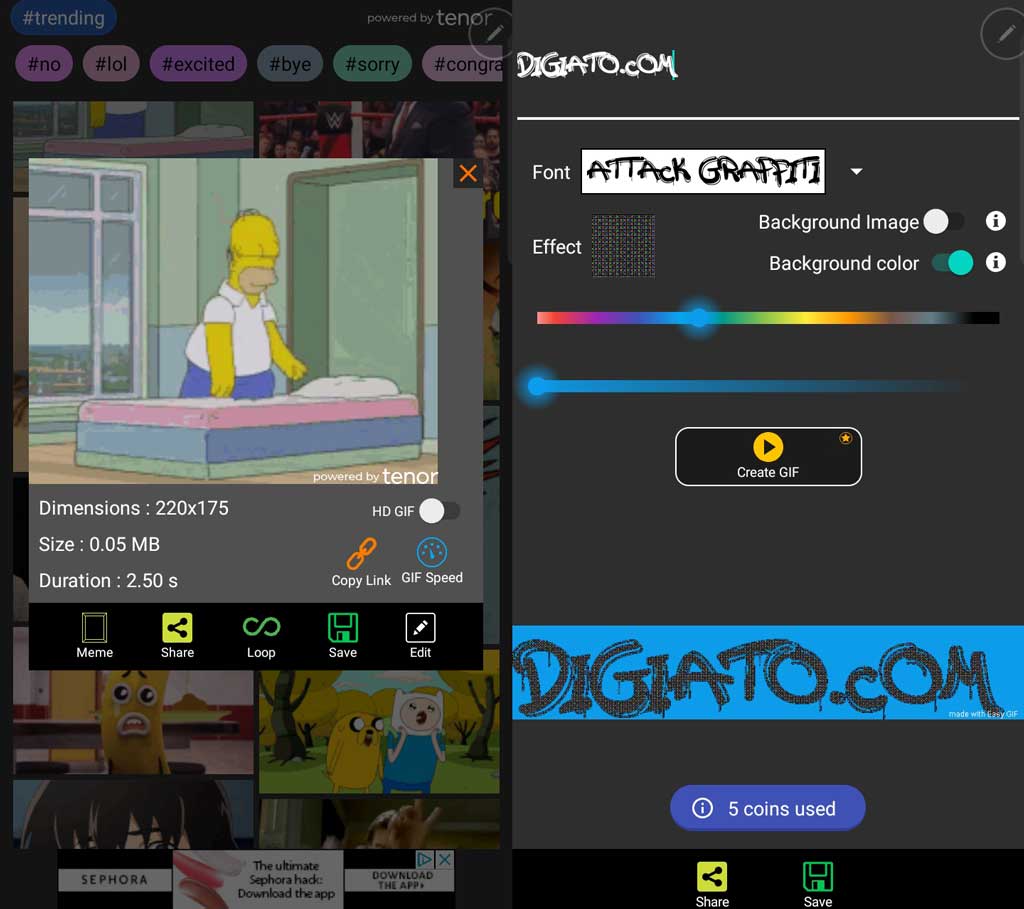Select the #lol tag
The image size is (1024, 909).
[x=111, y=64]
